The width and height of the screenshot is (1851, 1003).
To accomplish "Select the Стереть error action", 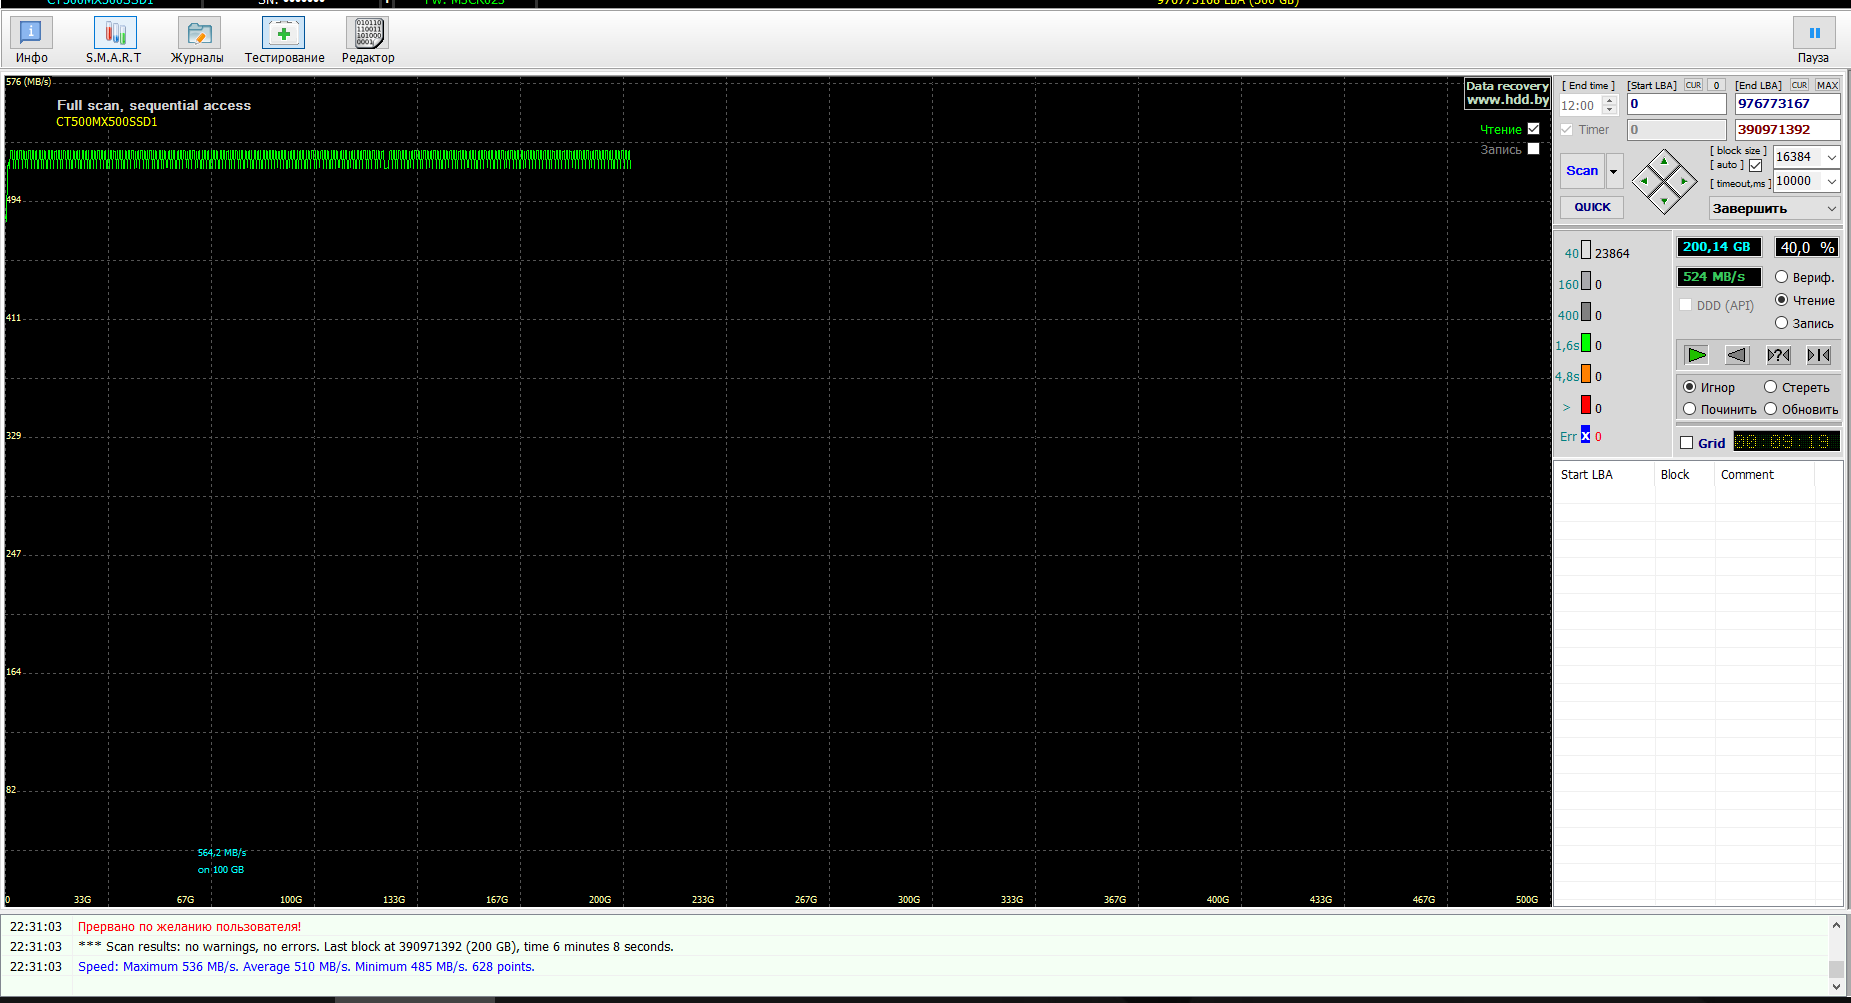I will point(1771,387).
